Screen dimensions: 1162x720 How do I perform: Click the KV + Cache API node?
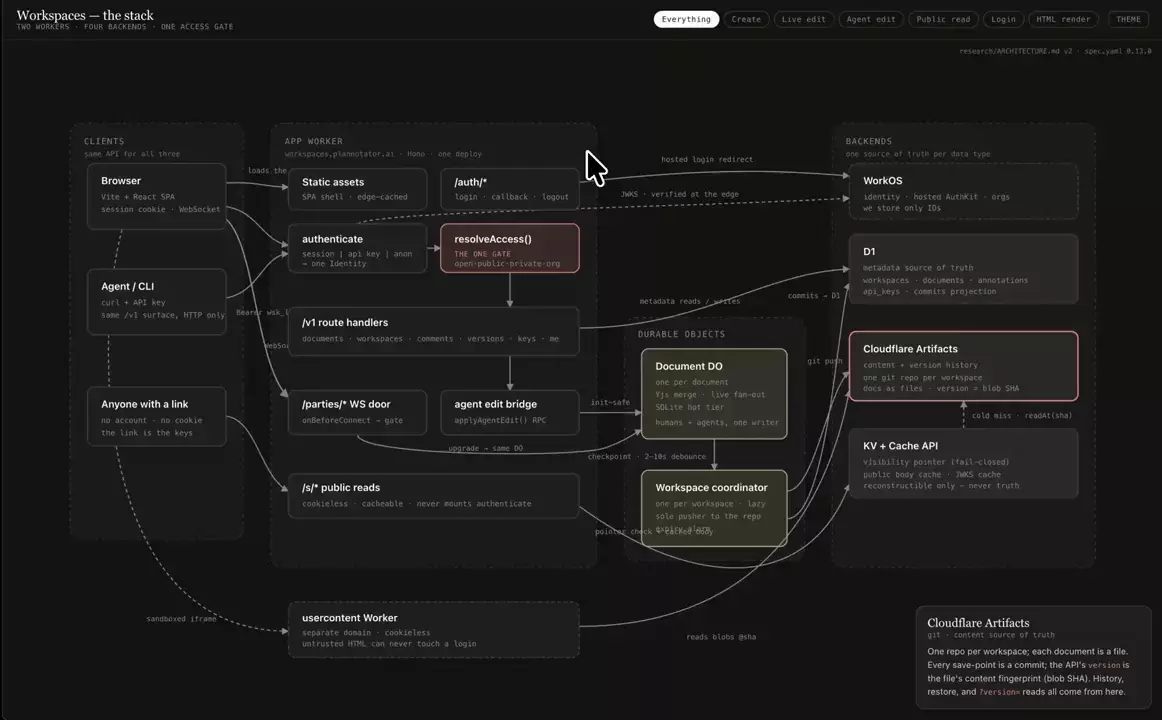pyautogui.click(x=963, y=464)
